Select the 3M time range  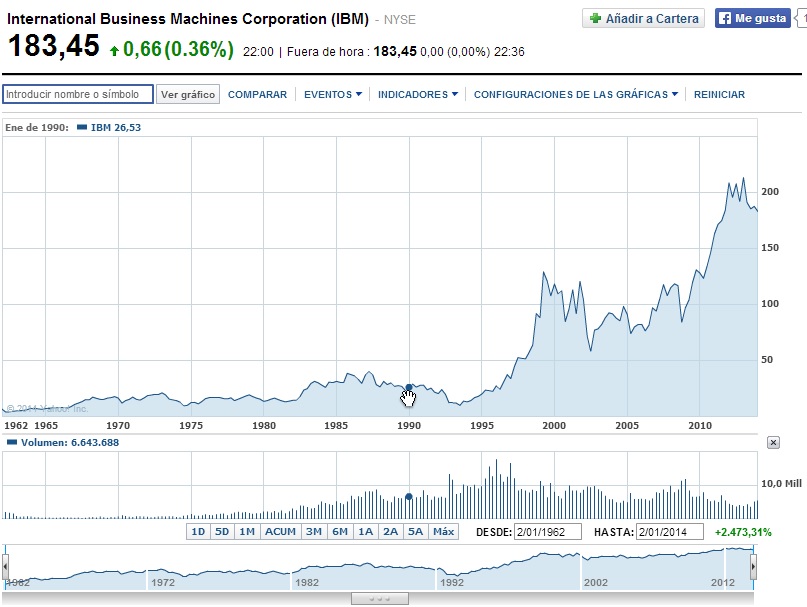click(x=313, y=531)
